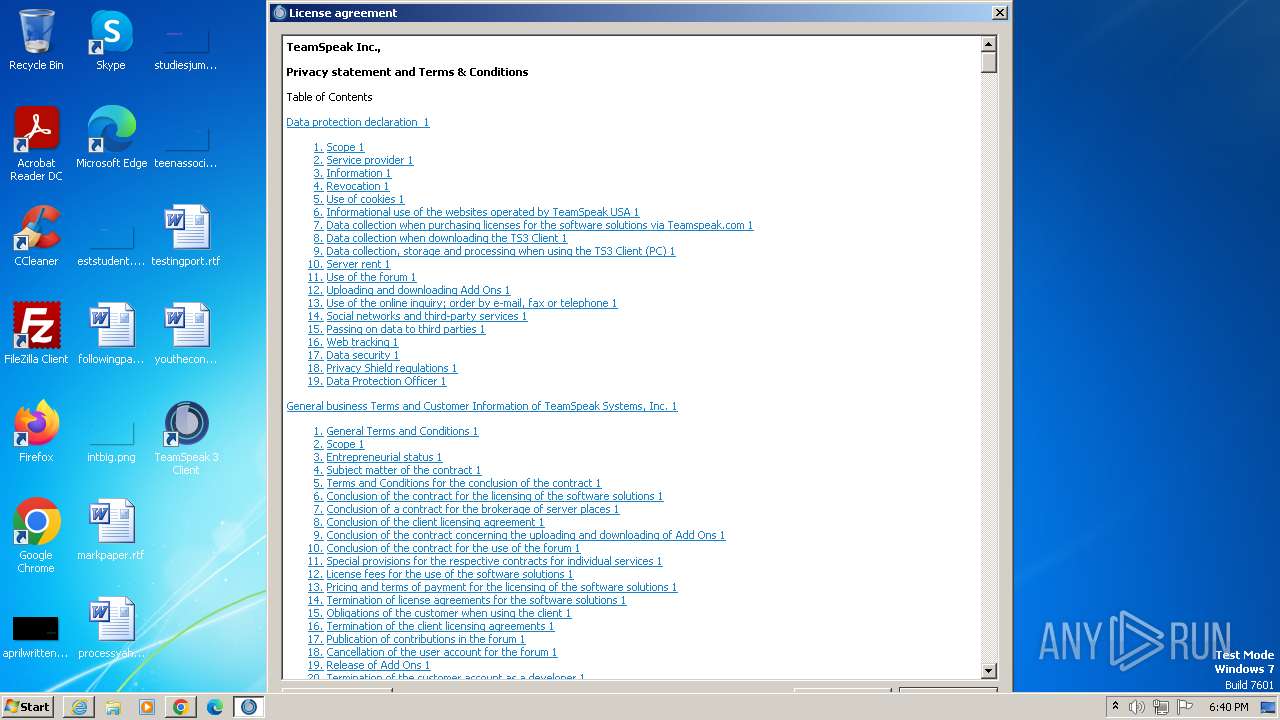Click the volume icon in system tray
This screenshot has height=720, width=1280.
(1137, 707)
